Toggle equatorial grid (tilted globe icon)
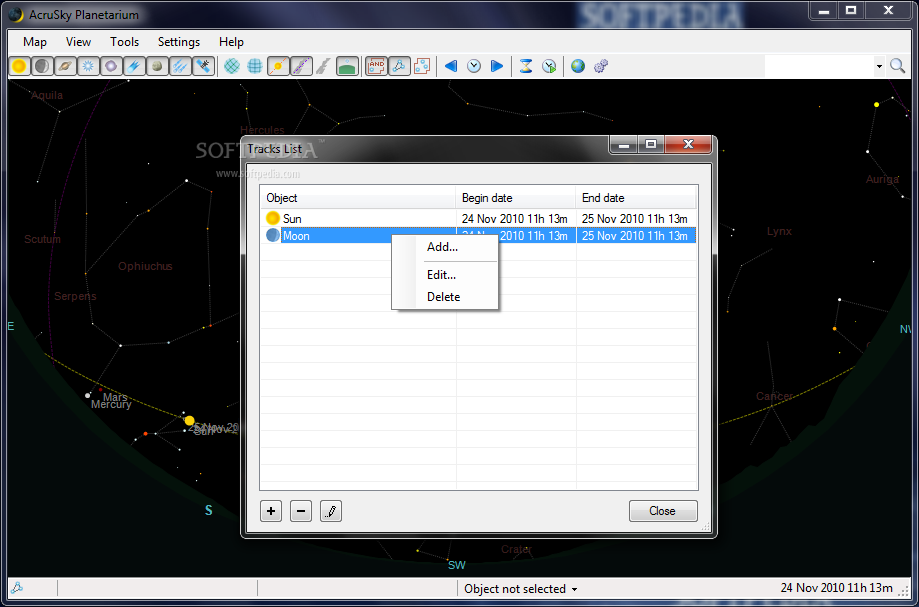The width and height of the screenshot is (919, 607). tap(232, 66)
